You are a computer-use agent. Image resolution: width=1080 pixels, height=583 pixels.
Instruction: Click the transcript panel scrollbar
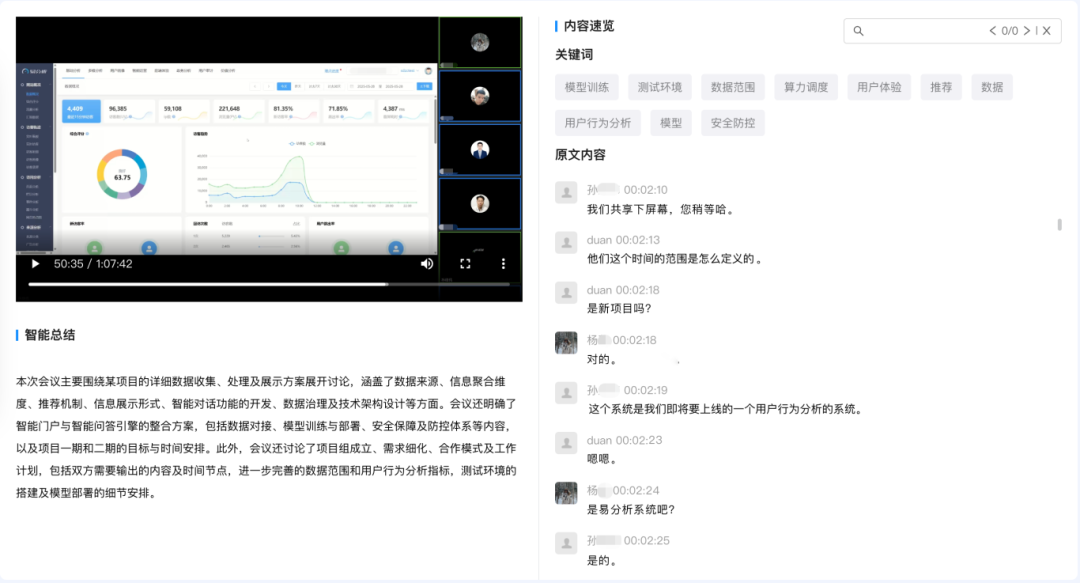point(1059,225)
